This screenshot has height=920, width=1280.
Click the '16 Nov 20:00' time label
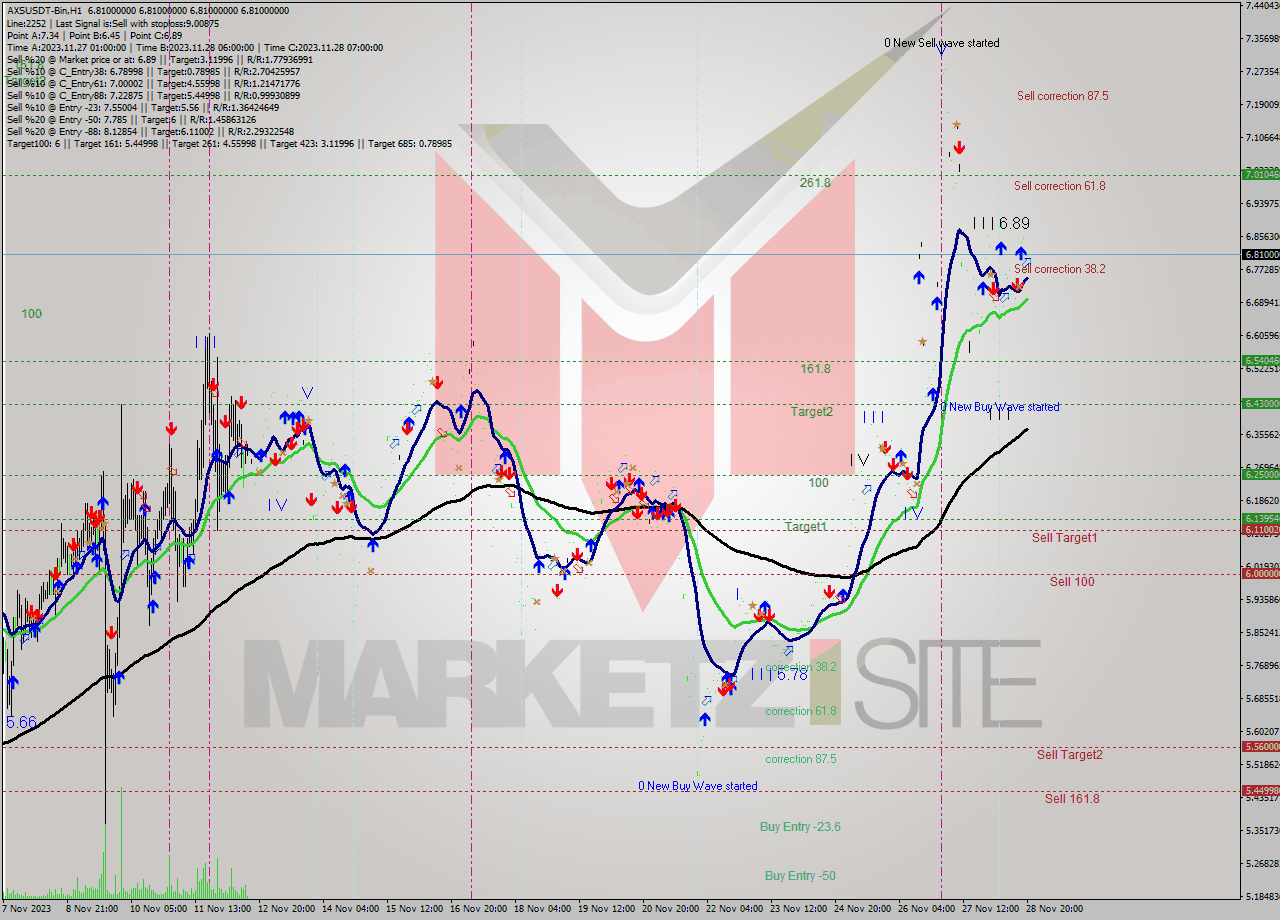tap(479, 910)
